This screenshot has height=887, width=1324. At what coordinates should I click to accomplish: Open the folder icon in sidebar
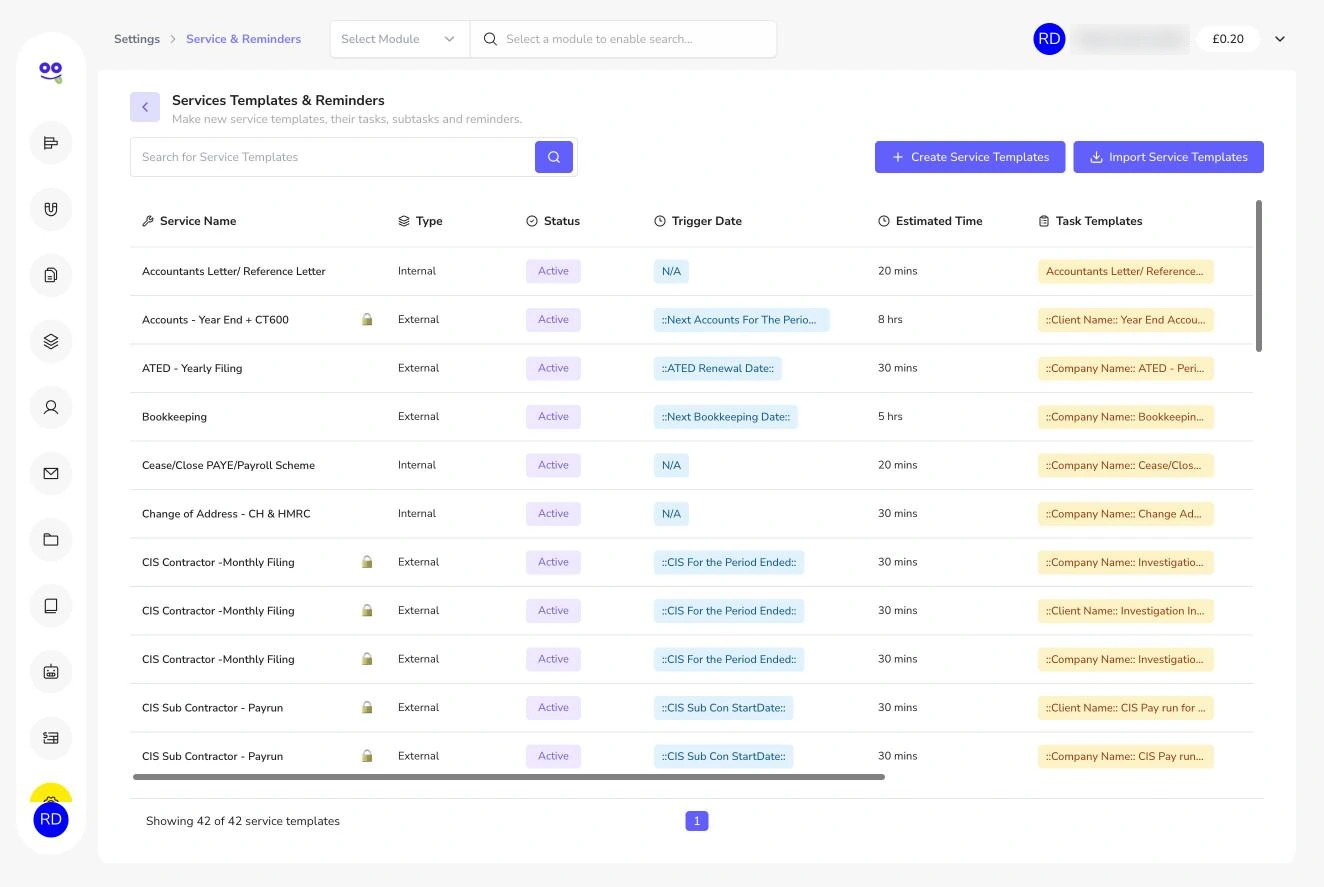(51, 540)
